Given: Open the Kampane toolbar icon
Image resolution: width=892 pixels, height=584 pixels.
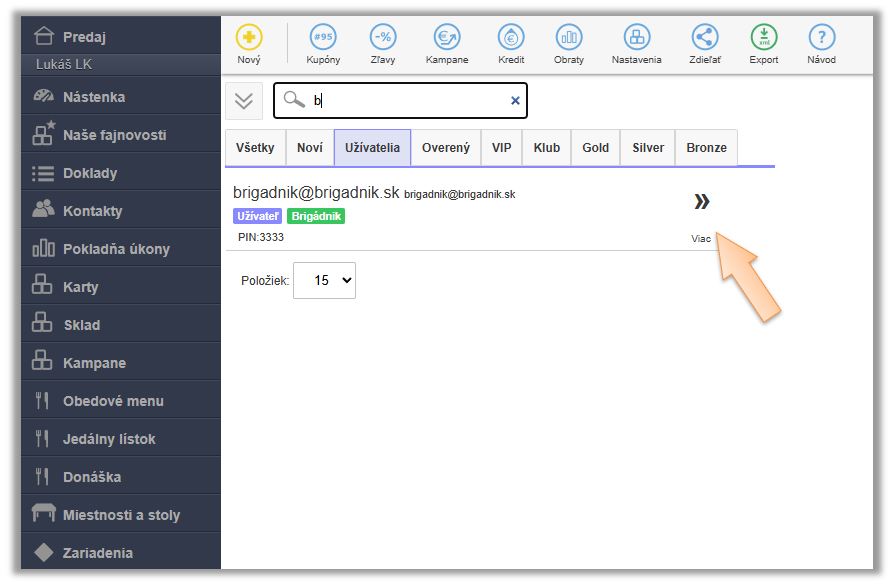Looking at the screenshot, I should pos(447,38).
